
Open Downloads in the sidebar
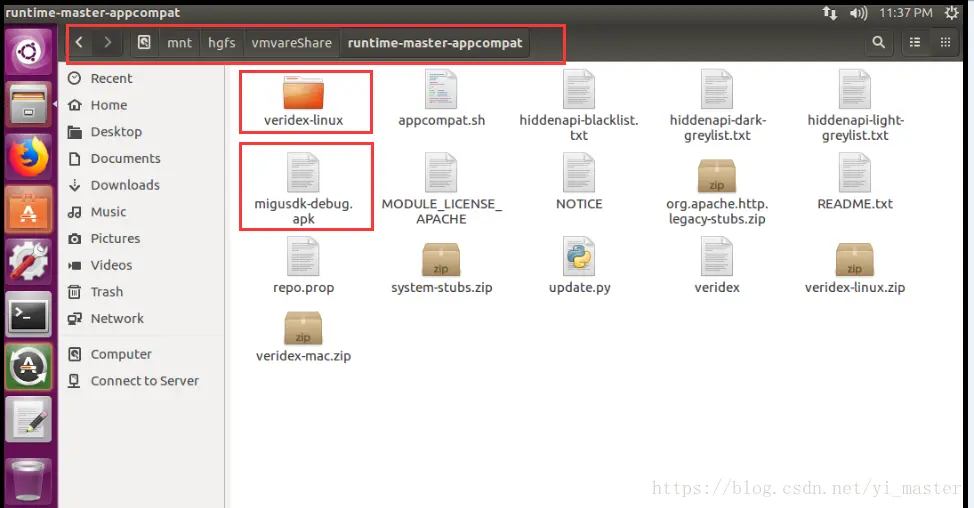[125, 185]
